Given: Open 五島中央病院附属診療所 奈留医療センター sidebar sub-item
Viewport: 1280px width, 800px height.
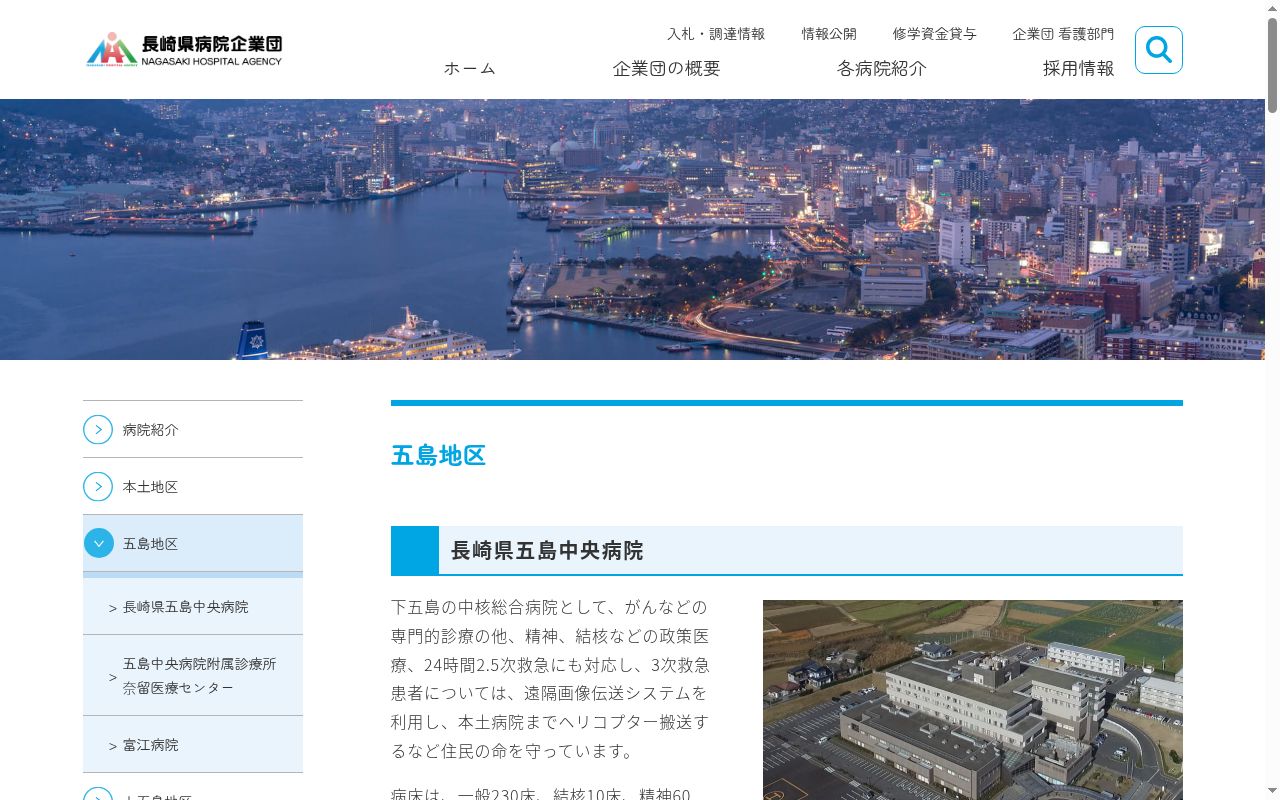Looking at the screenshot, I should click(193, 676).
